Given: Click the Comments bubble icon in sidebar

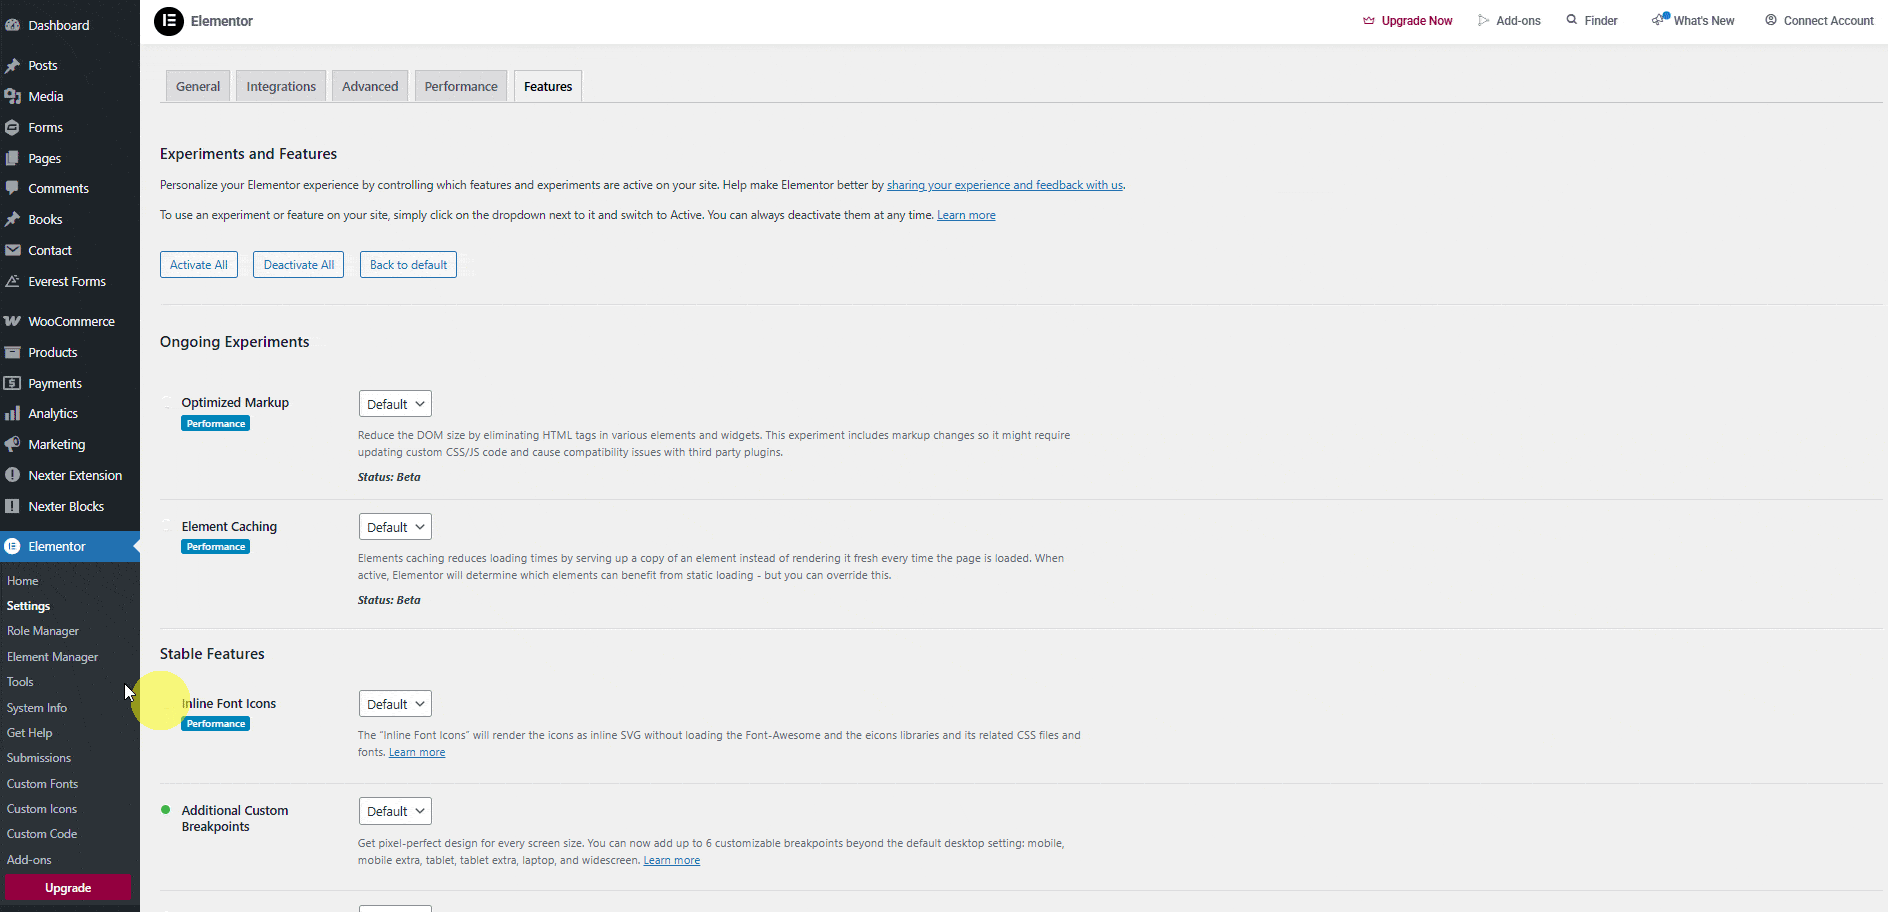Looking at the screenshot, I should point(12,188).
